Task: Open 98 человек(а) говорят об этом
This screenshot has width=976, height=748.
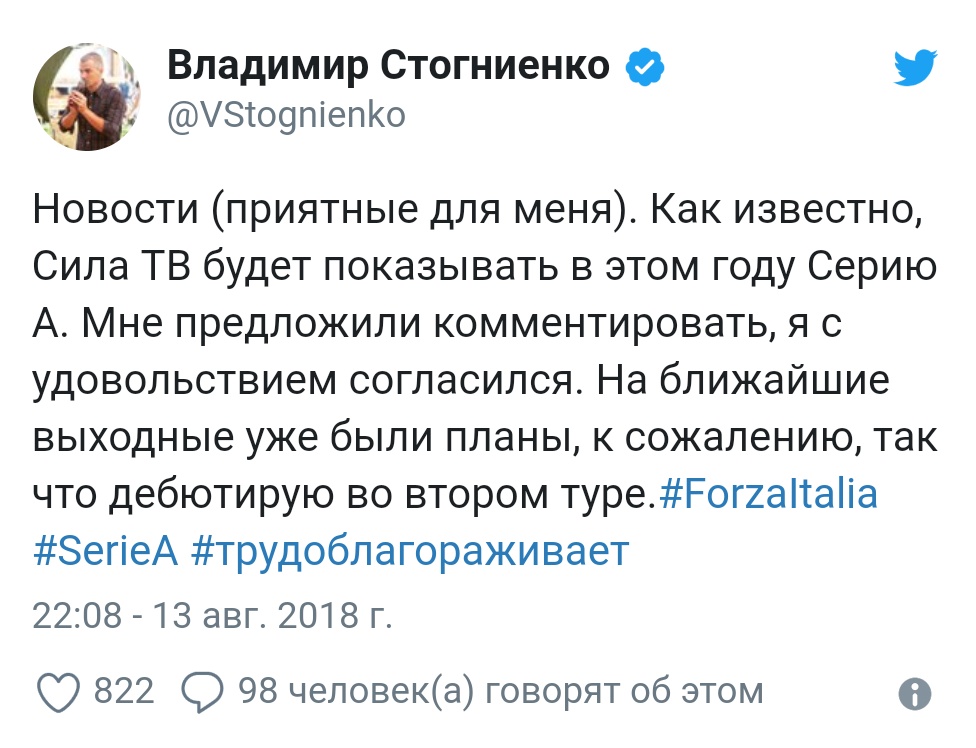Action: [x=500, y=691]
